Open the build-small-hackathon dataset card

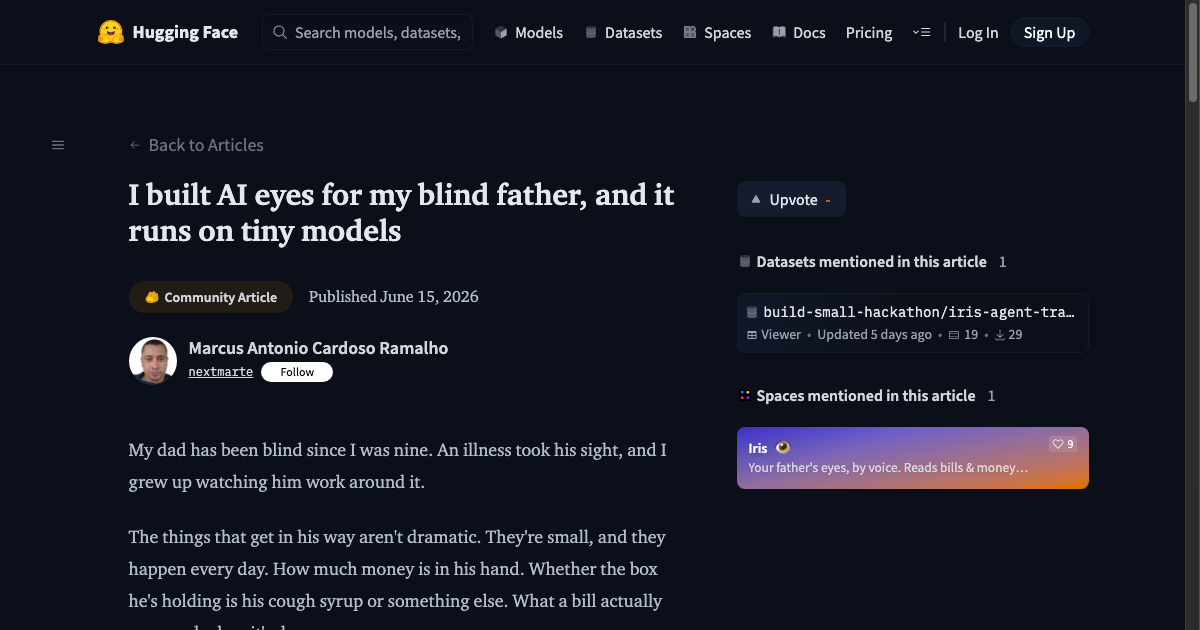tap(913, 323)
